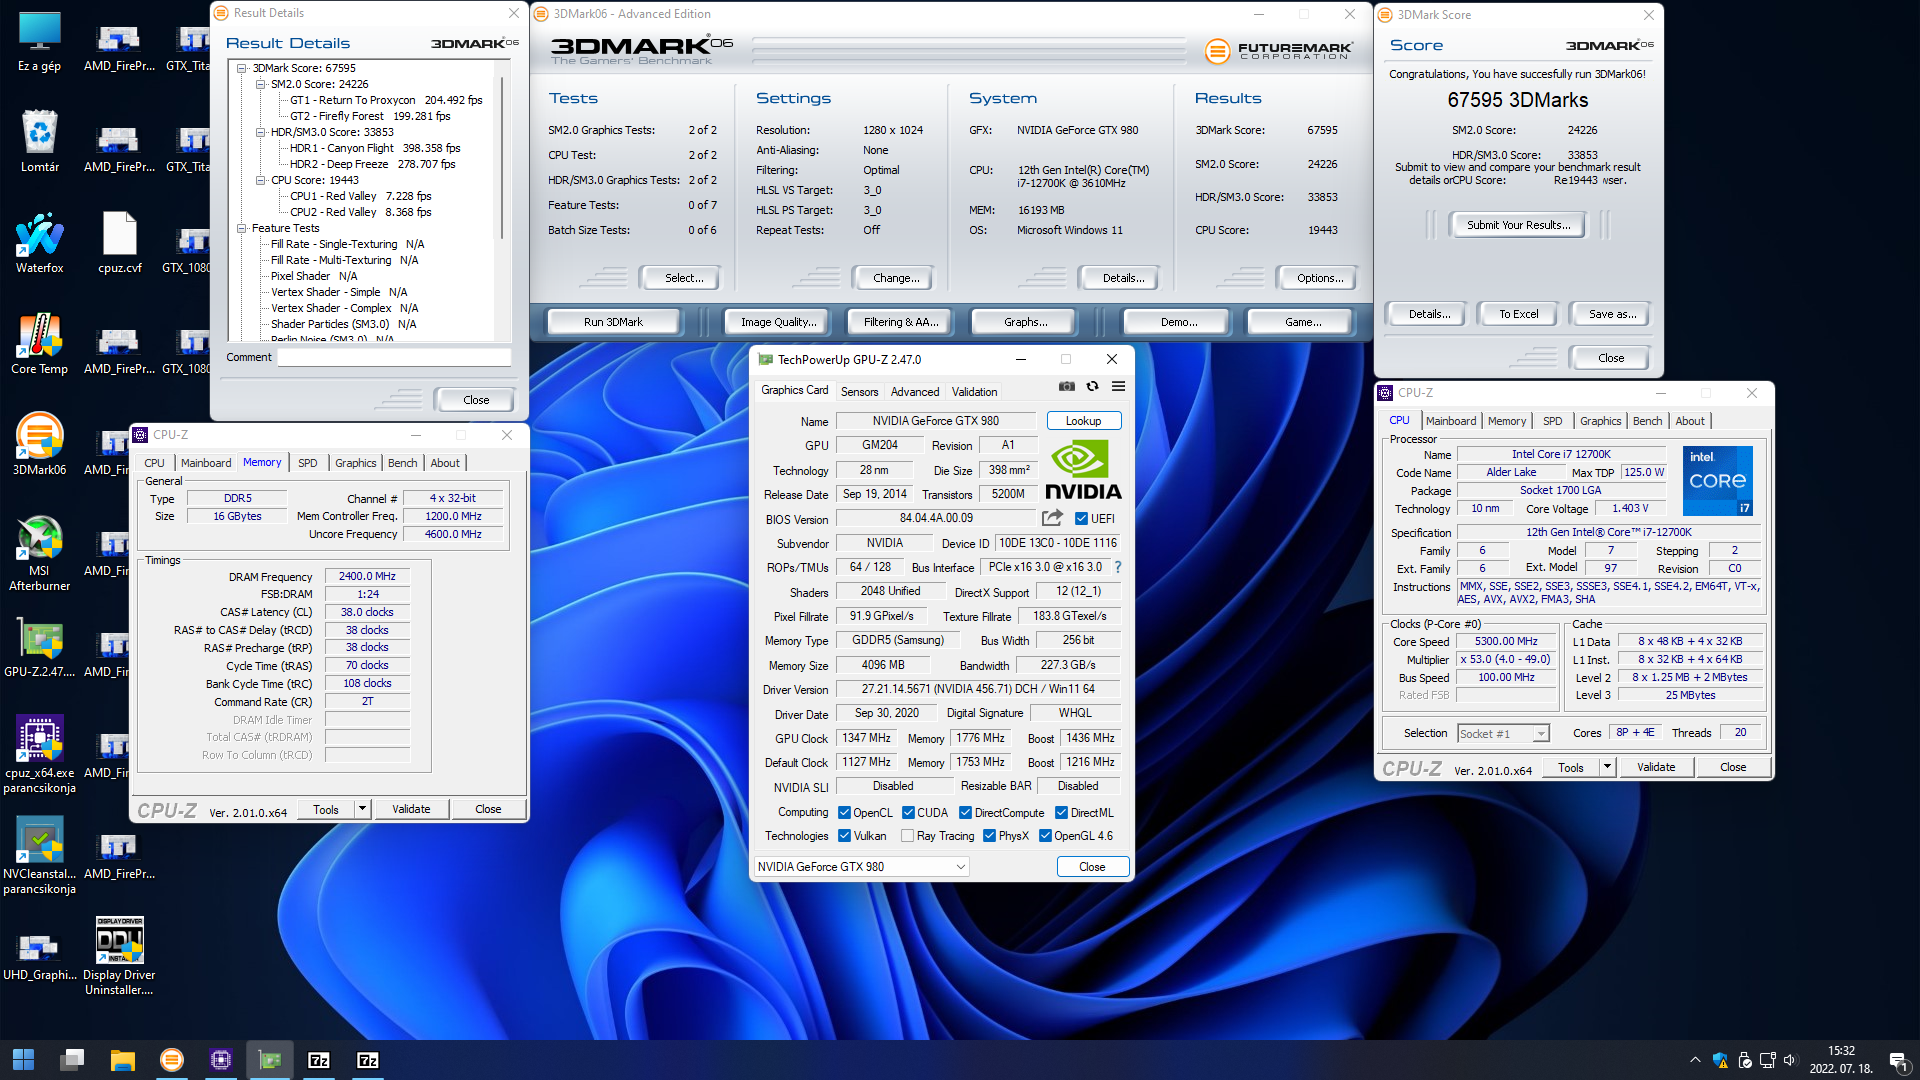Viewport: 1920px width, 1080px height.
Task: Collapse the Feature Tests tree node
Action: (x=242, y=228)
